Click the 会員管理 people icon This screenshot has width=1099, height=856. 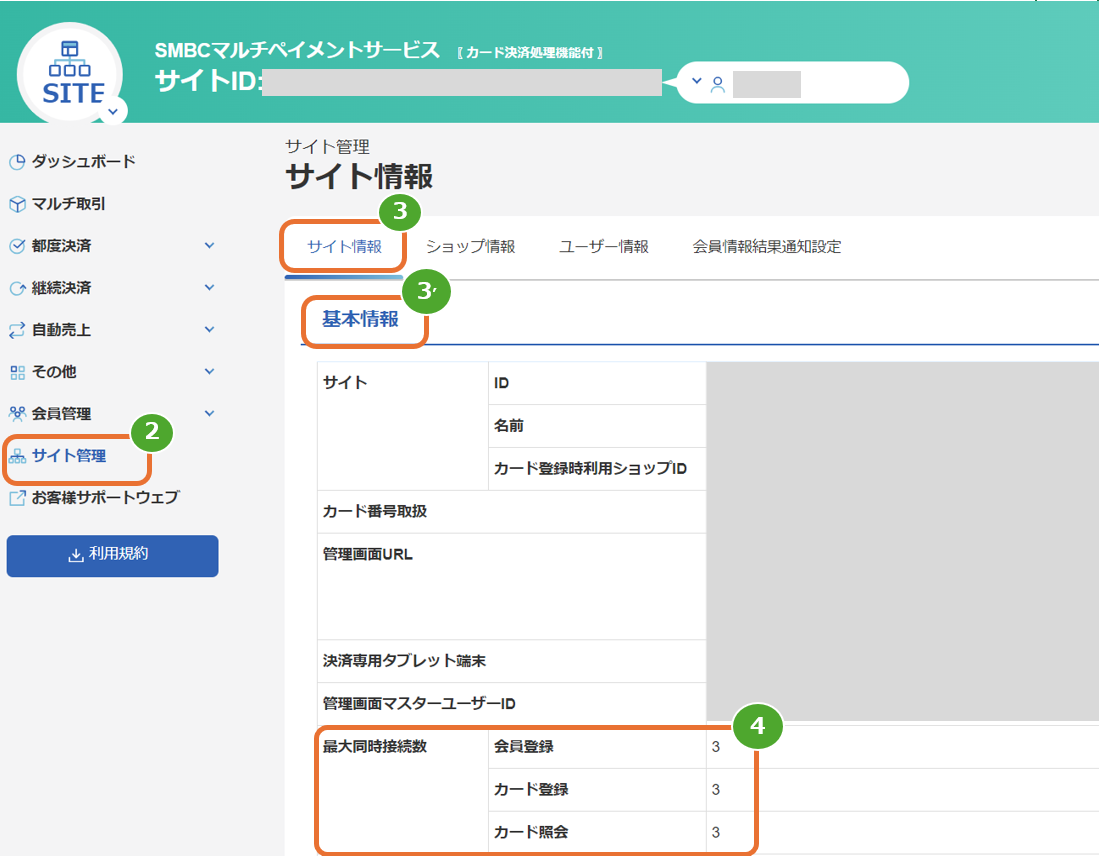(x=17, y=414)
